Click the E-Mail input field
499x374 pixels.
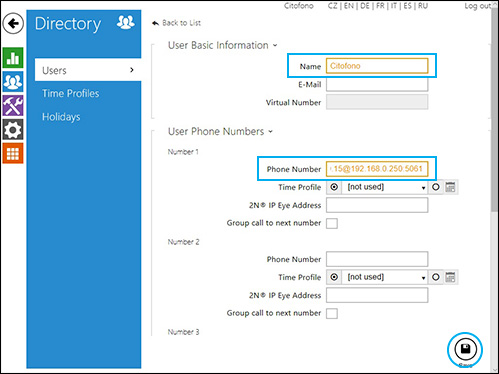pos(377,84)
